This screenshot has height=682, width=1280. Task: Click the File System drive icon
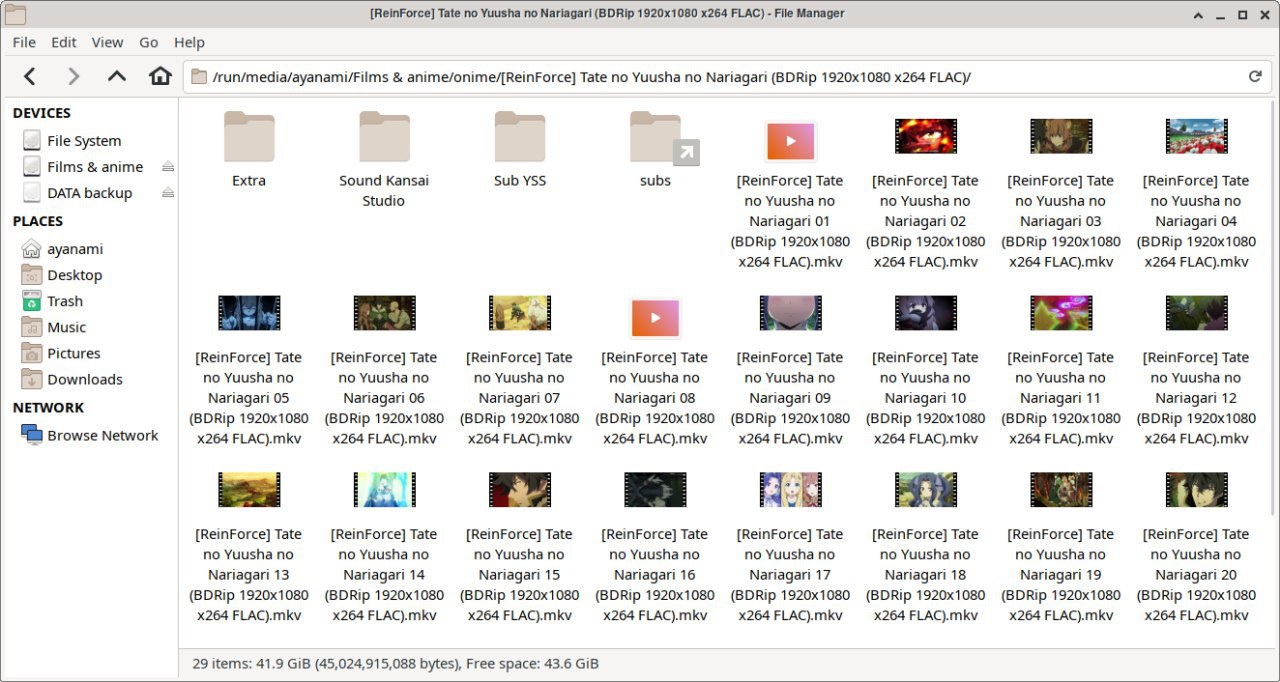pyautogui.click(x=32, y=141)
